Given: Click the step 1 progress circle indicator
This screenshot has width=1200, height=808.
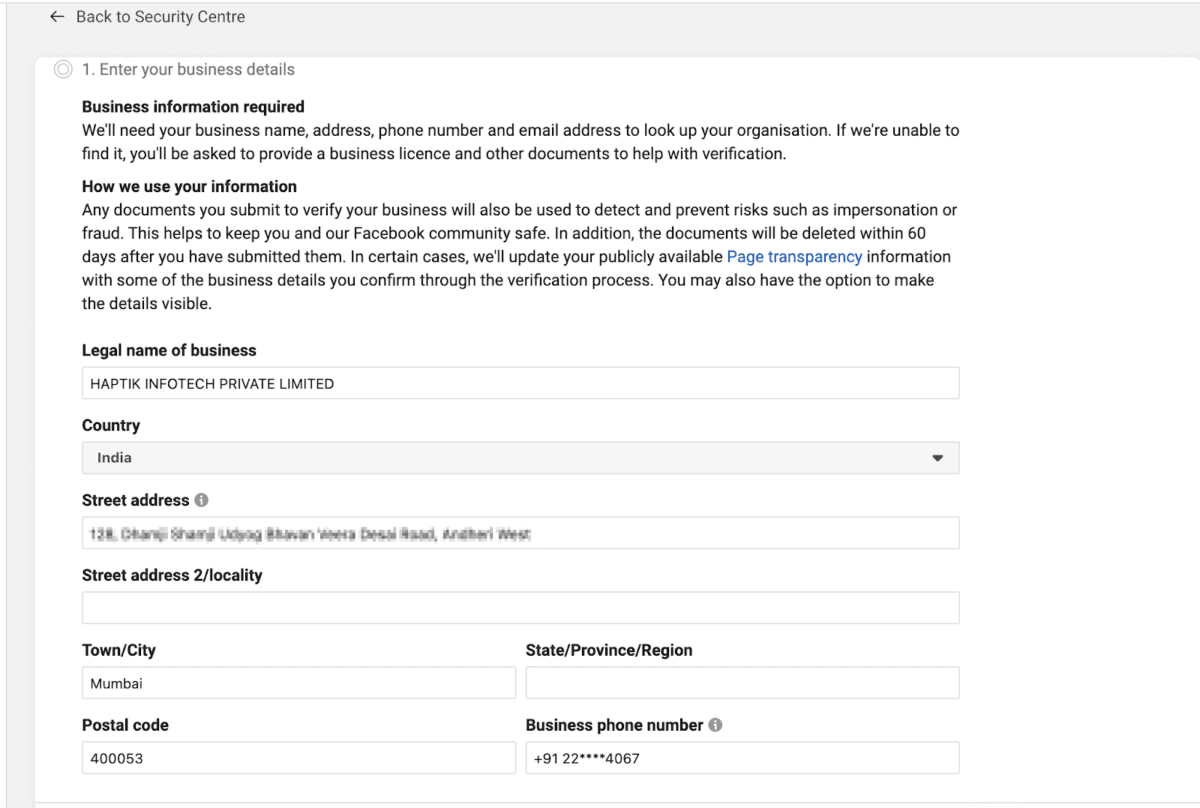Looking at the screenshot, I should [59, 69].
